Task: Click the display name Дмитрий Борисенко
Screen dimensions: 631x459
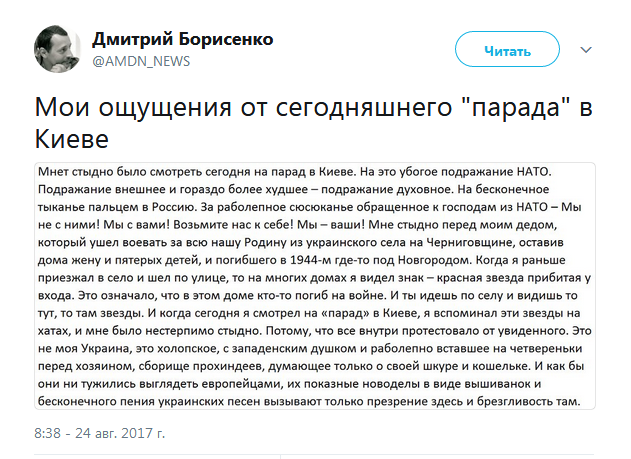Action: point(182,39)
